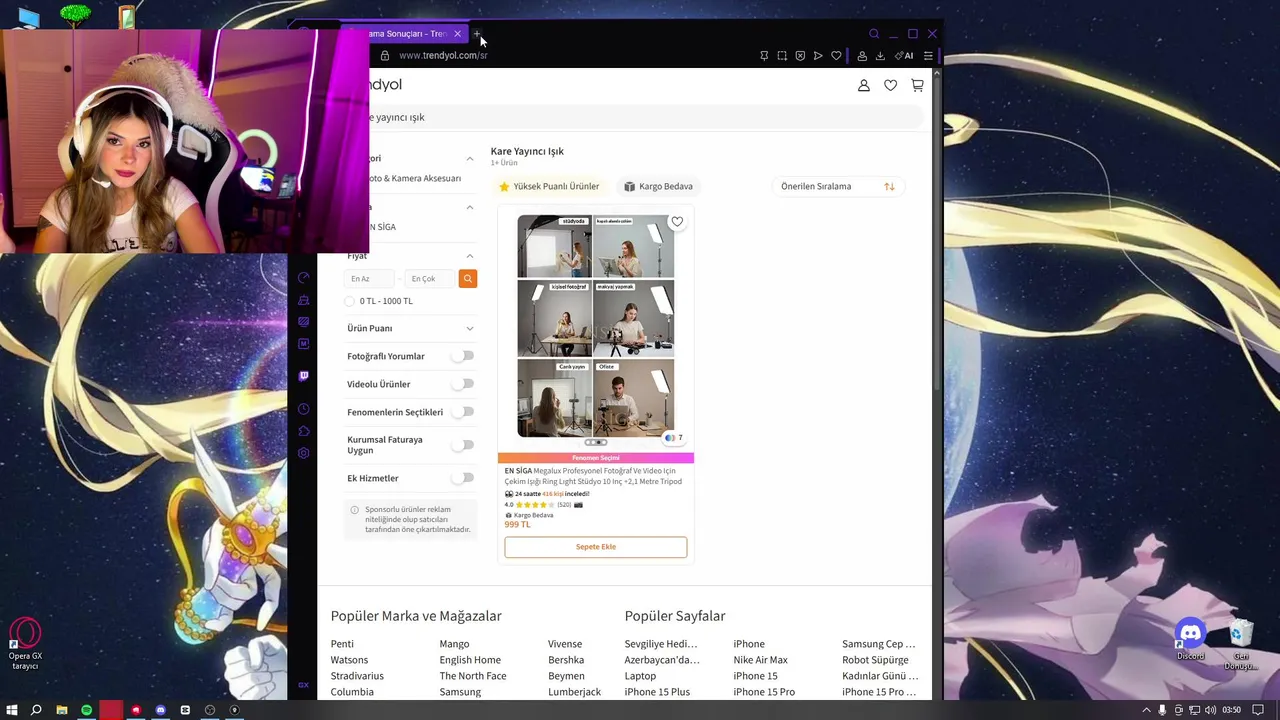This screenshot has height=720, width=1280.
Task: Open the ad blocker shield icon
Action: [x=800, y=56]
